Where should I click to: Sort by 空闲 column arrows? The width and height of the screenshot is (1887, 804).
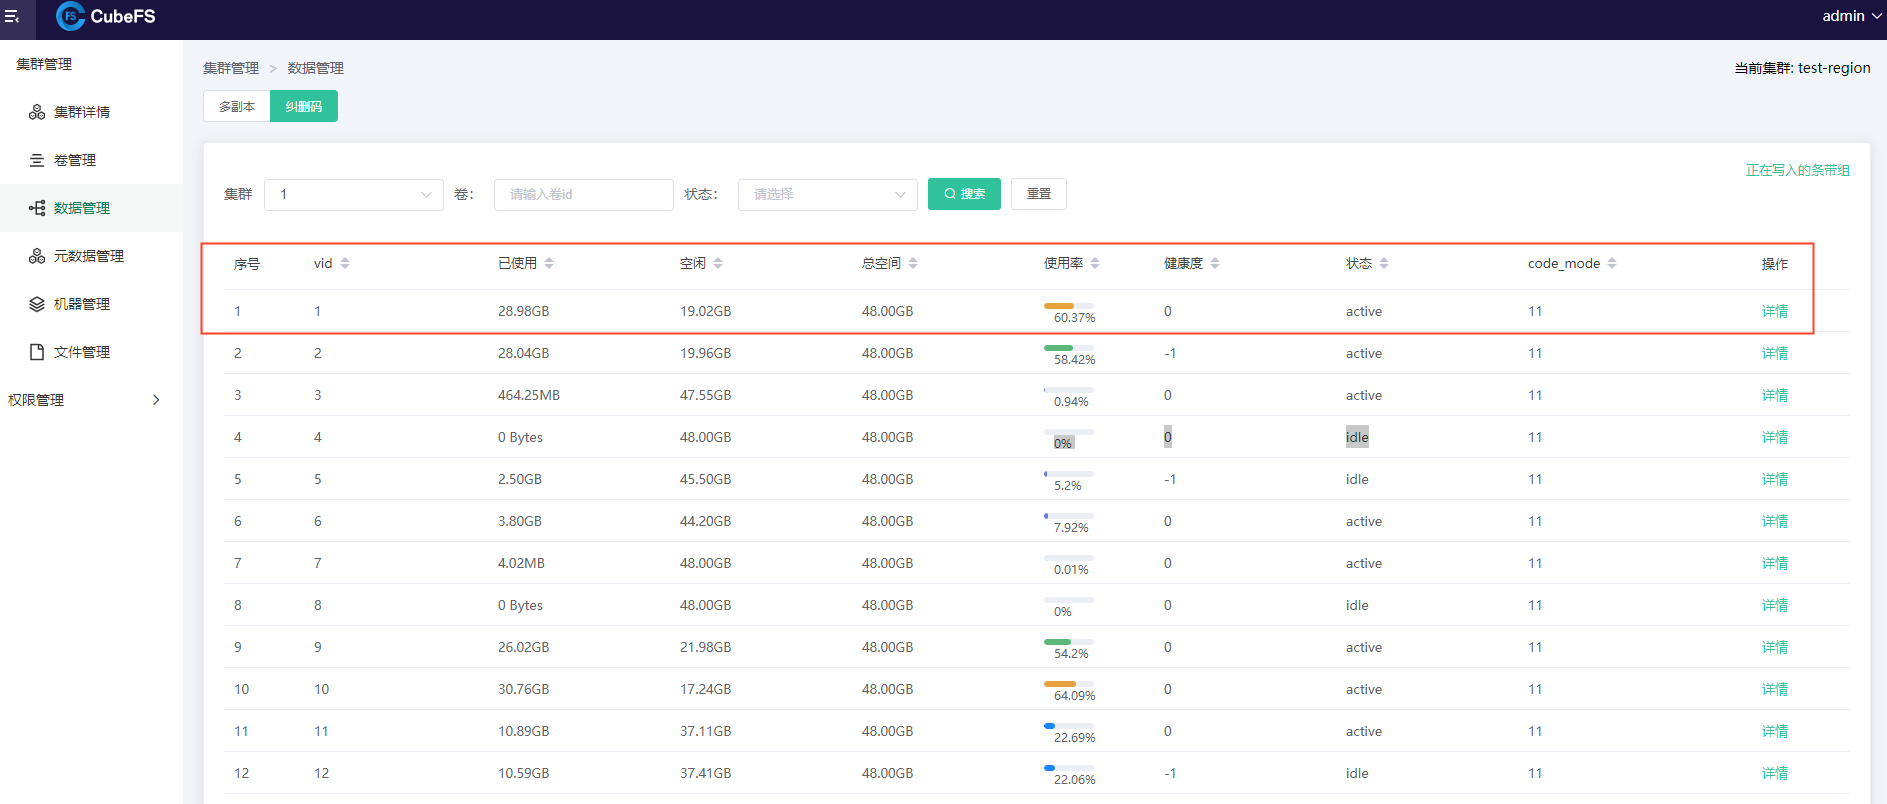coord(718,263)
